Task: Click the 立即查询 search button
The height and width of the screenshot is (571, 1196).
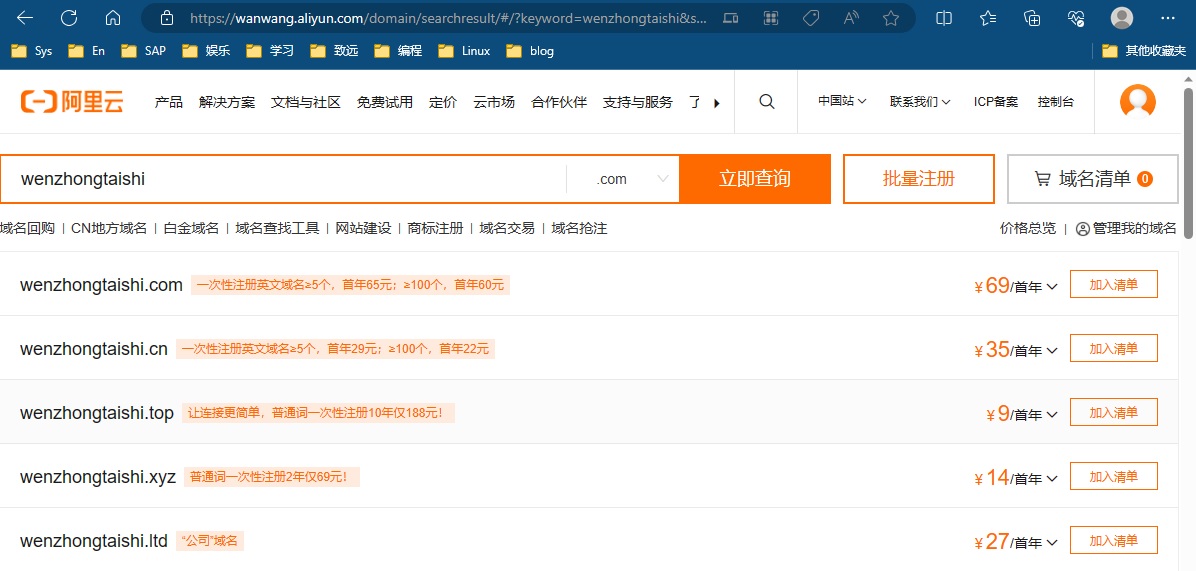Action: click(x=754, y=179)
